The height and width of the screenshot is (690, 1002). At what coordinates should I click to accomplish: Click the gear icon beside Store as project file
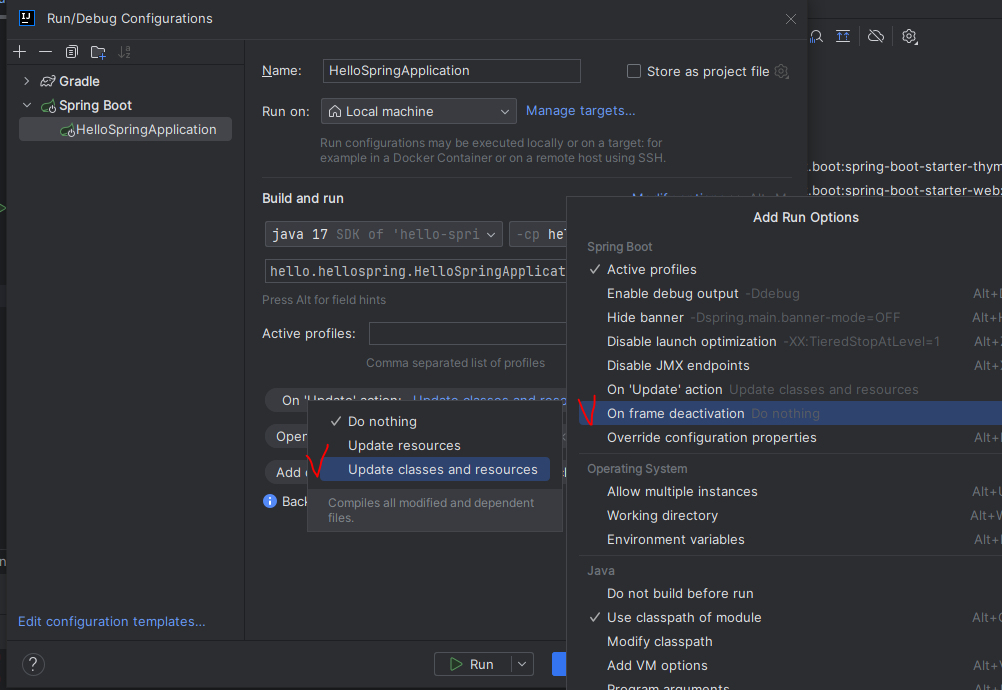782,72
